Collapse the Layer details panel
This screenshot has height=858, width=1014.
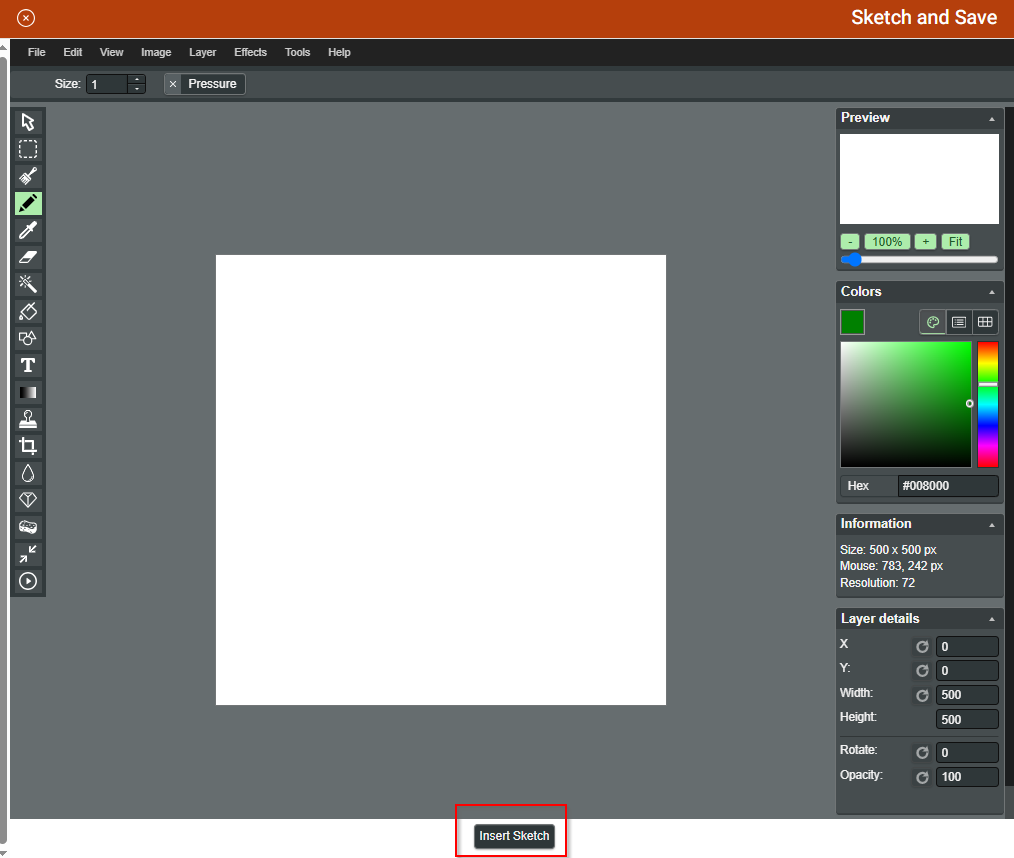tap(991, 619)
